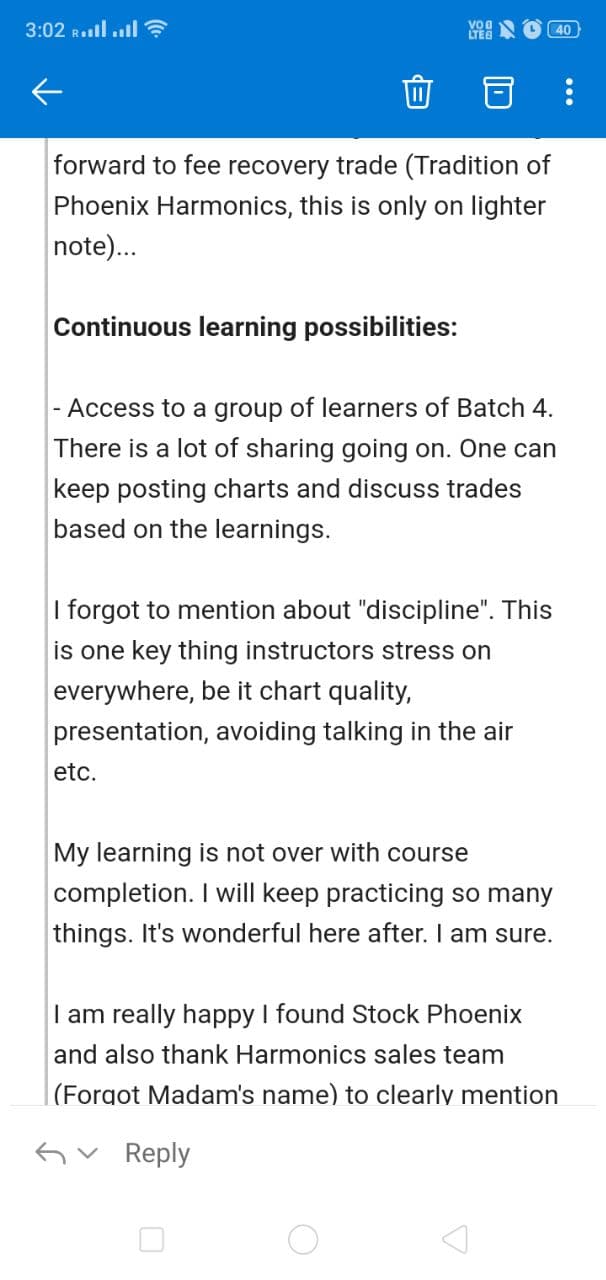Go back using the top-left arrow
The image size is (606, 1280).
(47, 93)
